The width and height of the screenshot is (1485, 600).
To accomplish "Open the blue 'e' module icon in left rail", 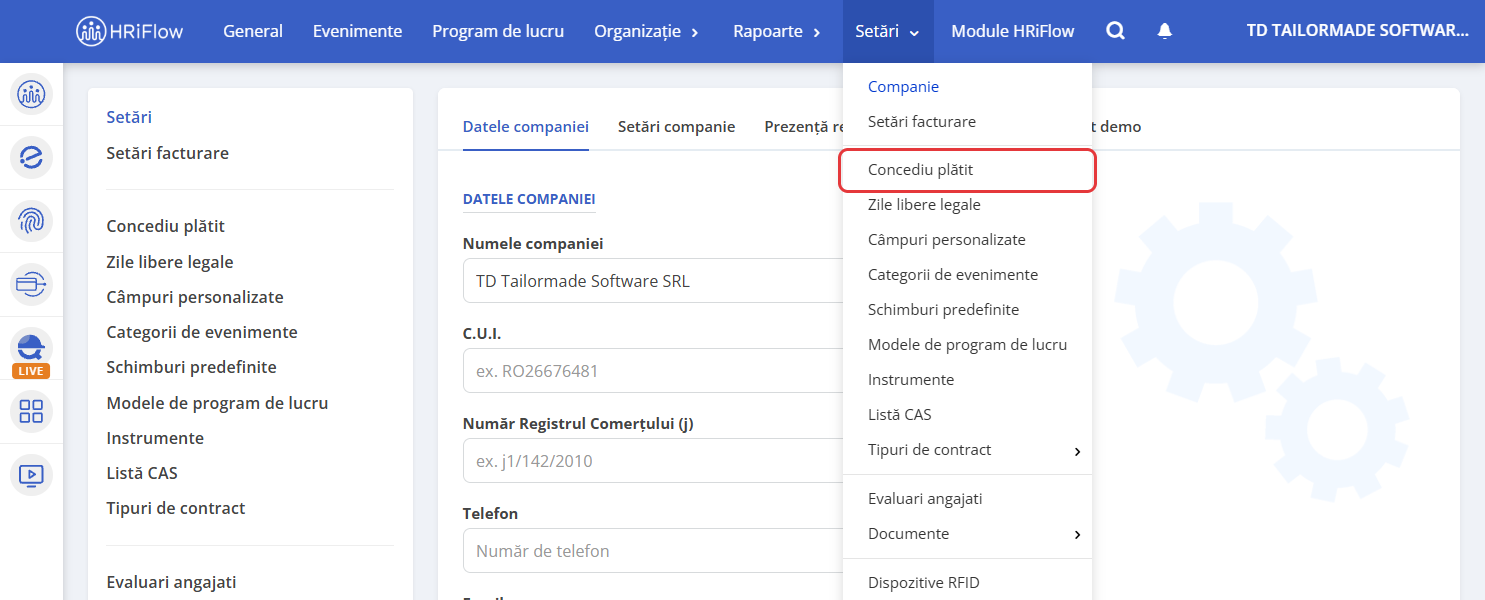I will click(x=31, y=157).
